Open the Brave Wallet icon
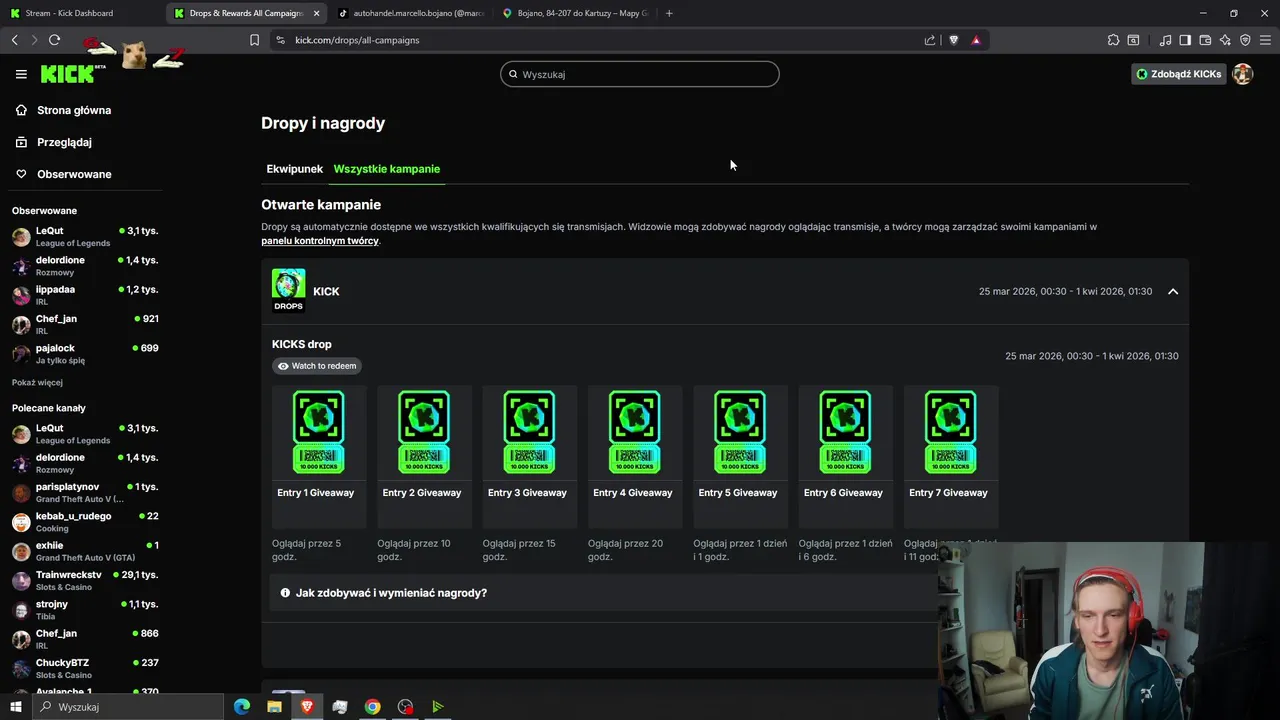Image resolution: width=1280 pixels, height=720 pixels. (x=1205, y=40)
